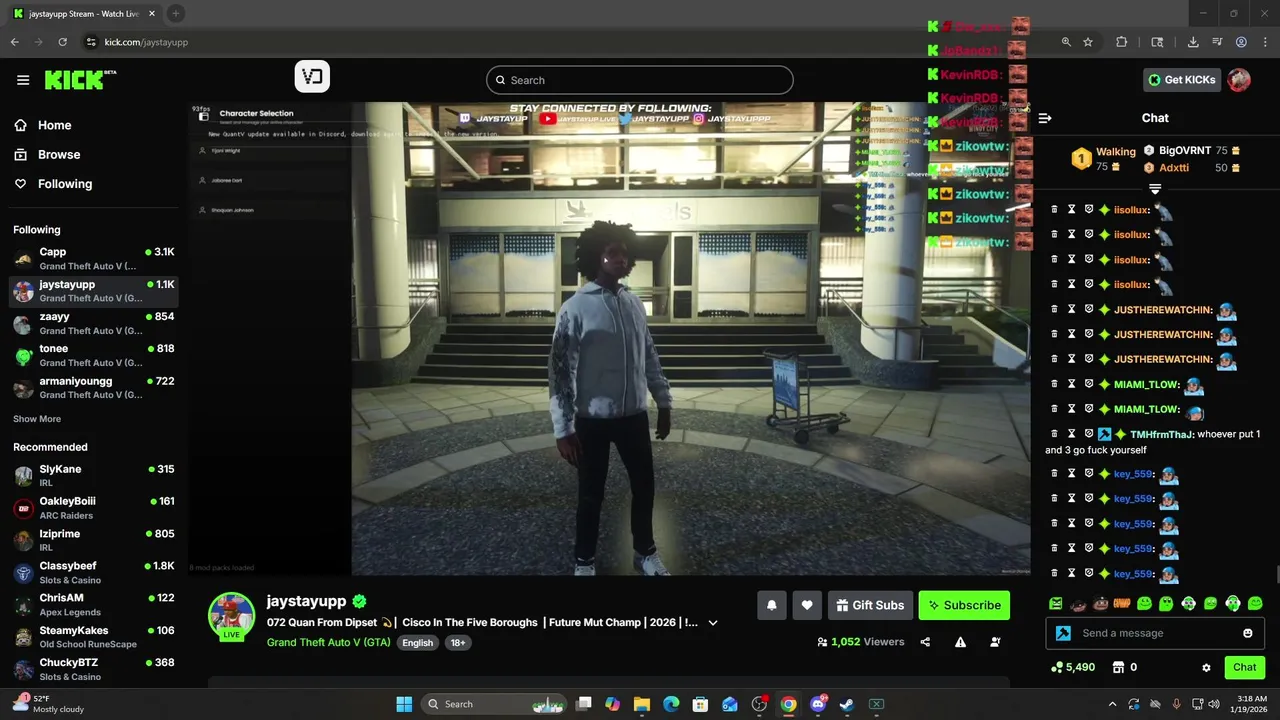The width and height of the screenshot is (1280, 720).
Task: Click the report warning triangle icon
Action: (x=960, y=642)
